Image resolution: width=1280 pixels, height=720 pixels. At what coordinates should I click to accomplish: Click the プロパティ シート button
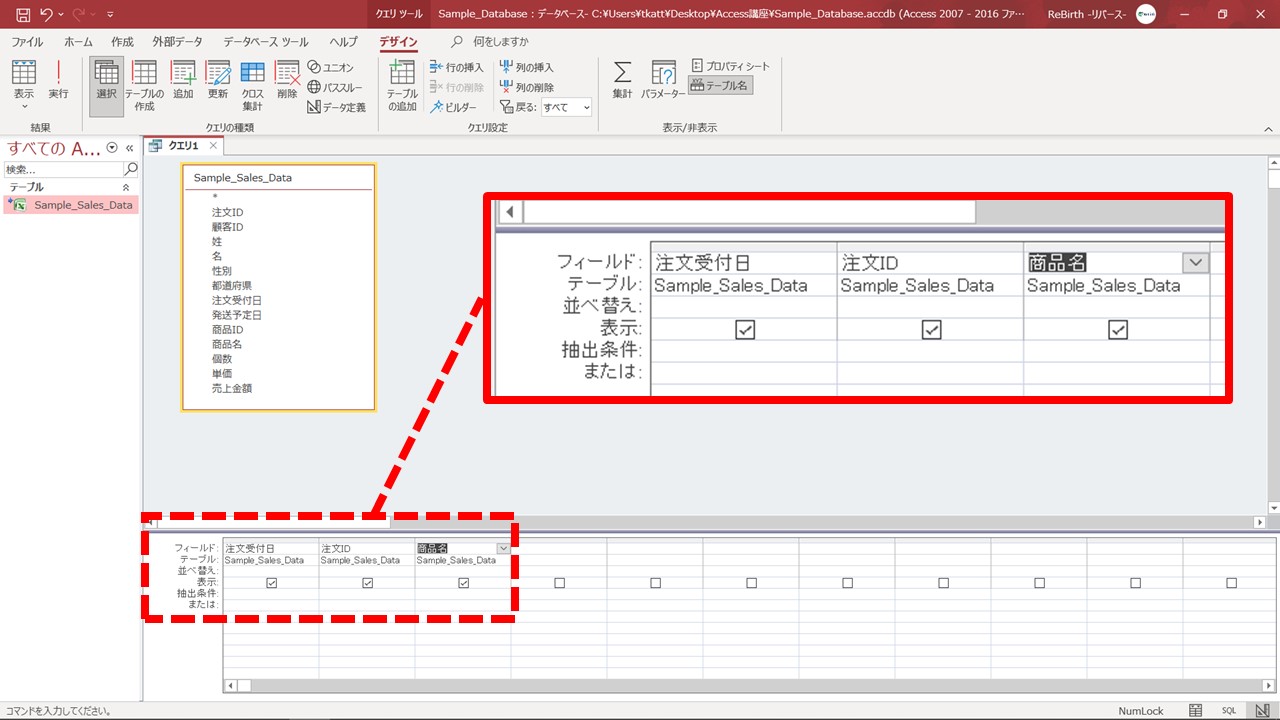[731, 66]
